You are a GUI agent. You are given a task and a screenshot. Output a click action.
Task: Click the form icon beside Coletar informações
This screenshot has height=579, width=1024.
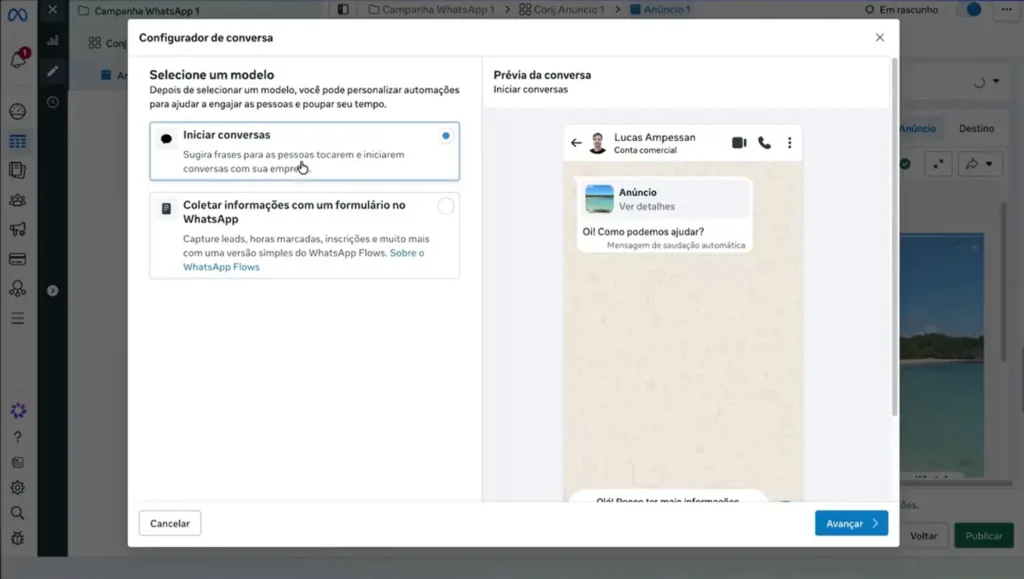(166, 209)
